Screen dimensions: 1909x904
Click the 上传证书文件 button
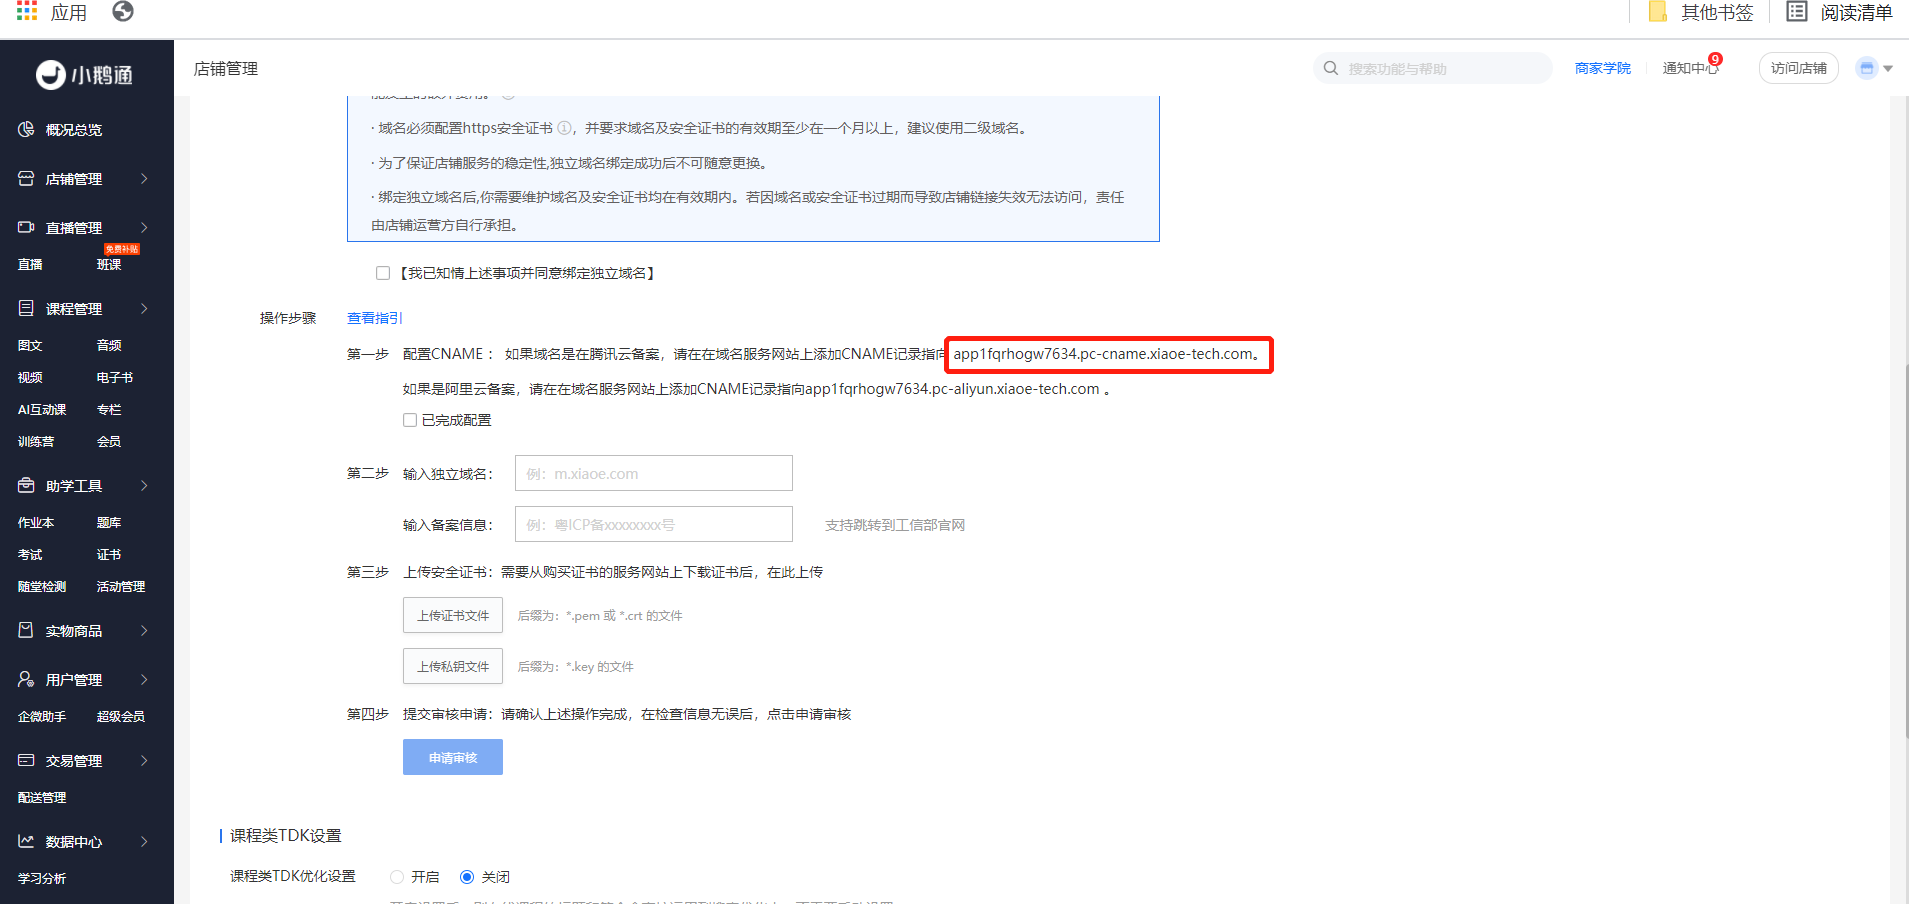coord(453,615)
